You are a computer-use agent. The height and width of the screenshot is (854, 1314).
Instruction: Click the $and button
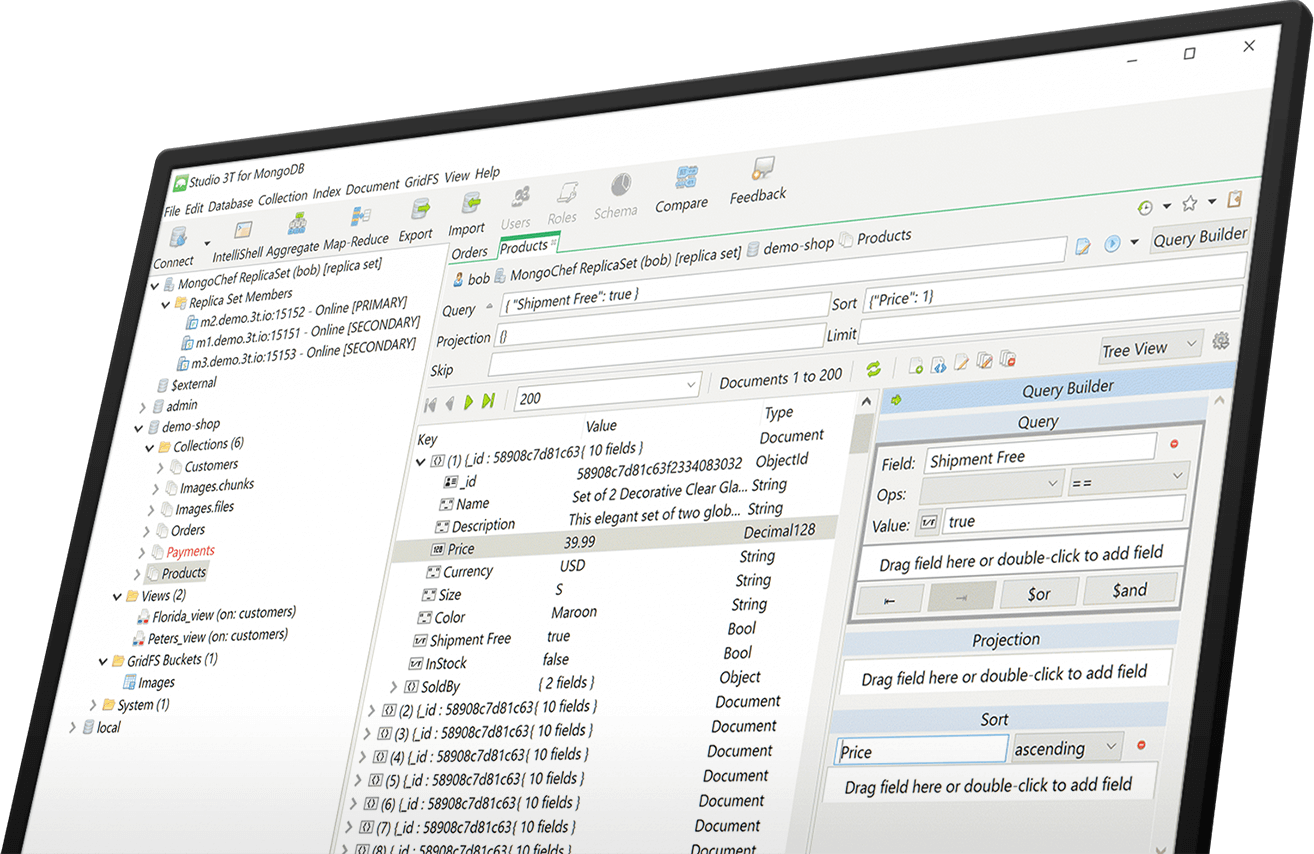pos(1130,590)
